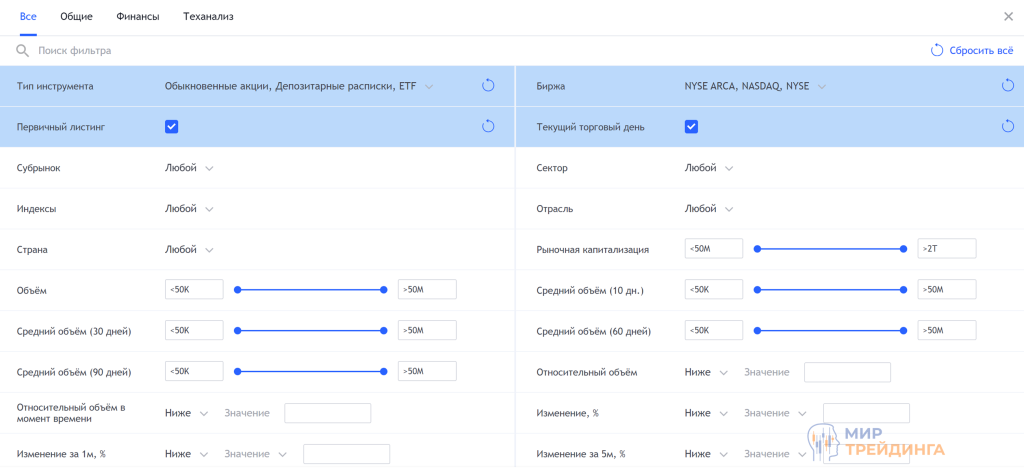Viewport: 1024px width, 473px height.
Task: Close the filter dialog with X
Action: [1008, 16]
